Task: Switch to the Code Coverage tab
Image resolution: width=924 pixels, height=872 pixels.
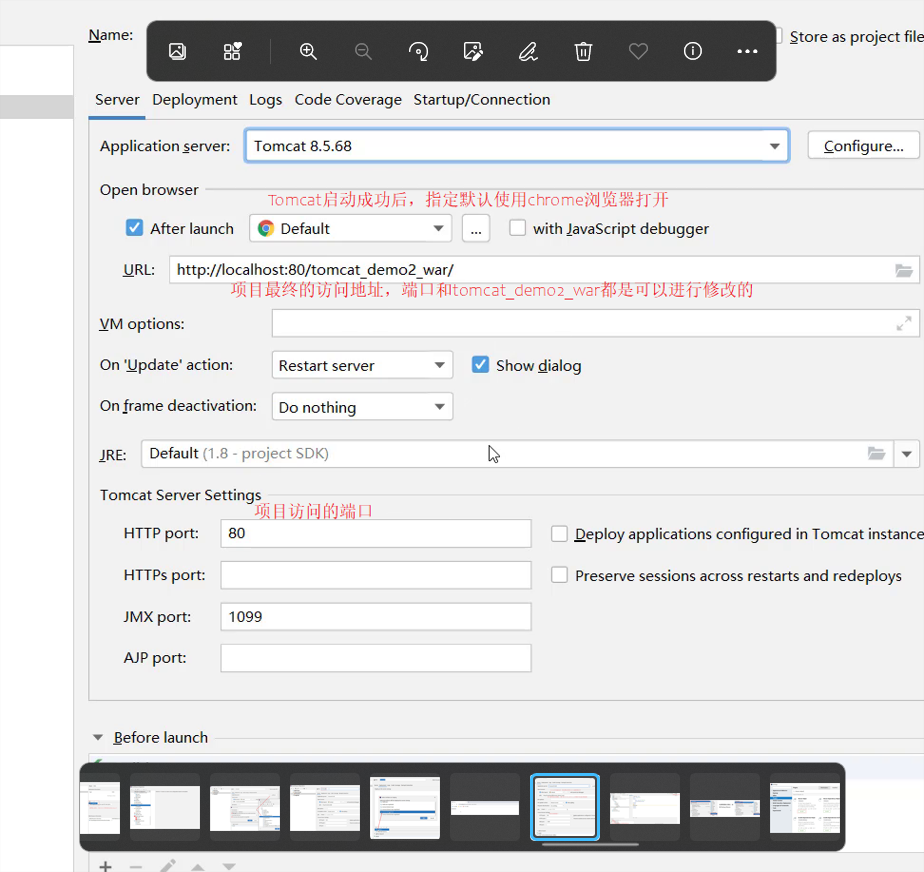Action: (348, 100)
